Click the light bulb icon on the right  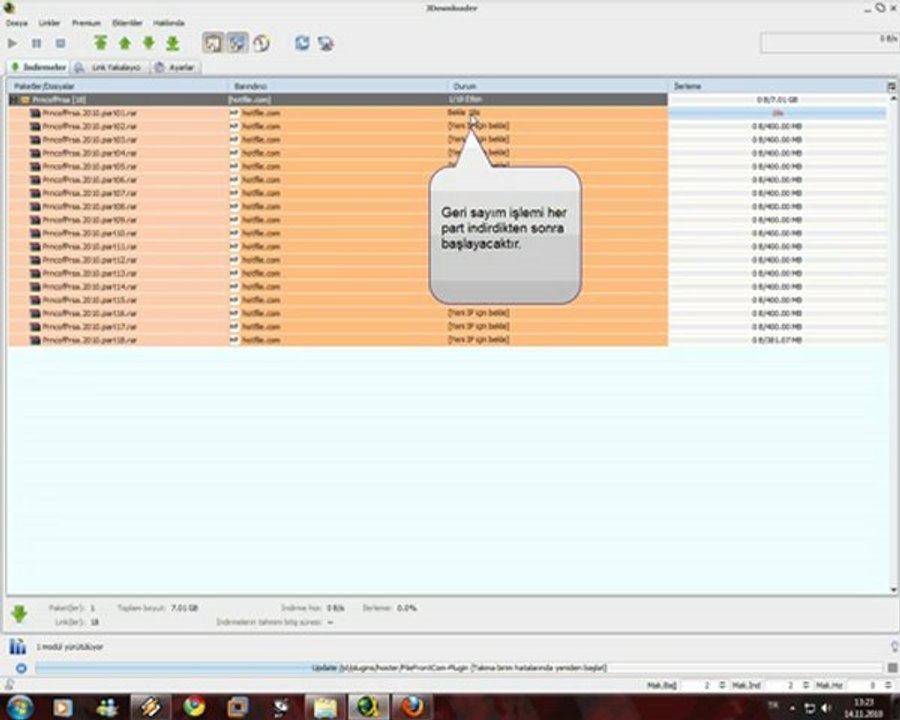(x=894, y=647)
